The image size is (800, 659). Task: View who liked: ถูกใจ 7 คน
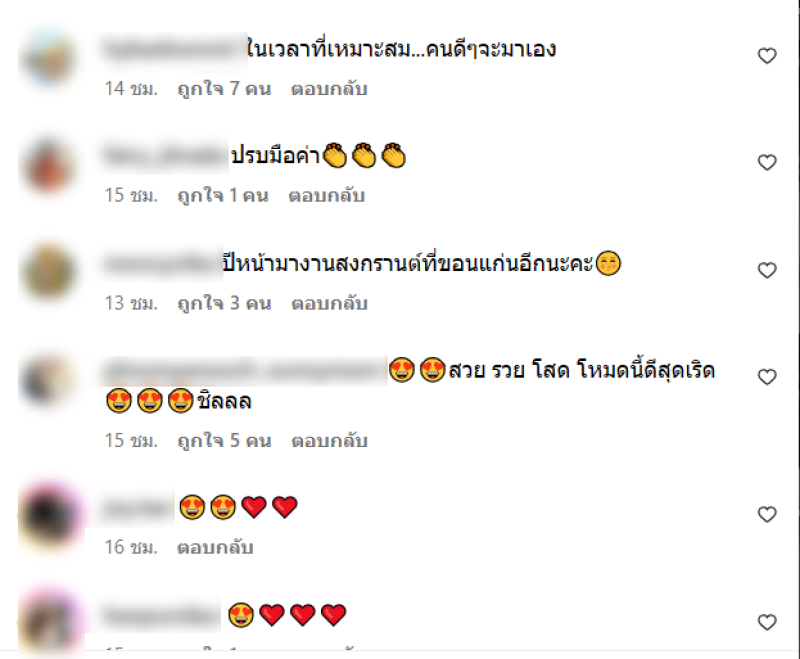coord(224,89)
